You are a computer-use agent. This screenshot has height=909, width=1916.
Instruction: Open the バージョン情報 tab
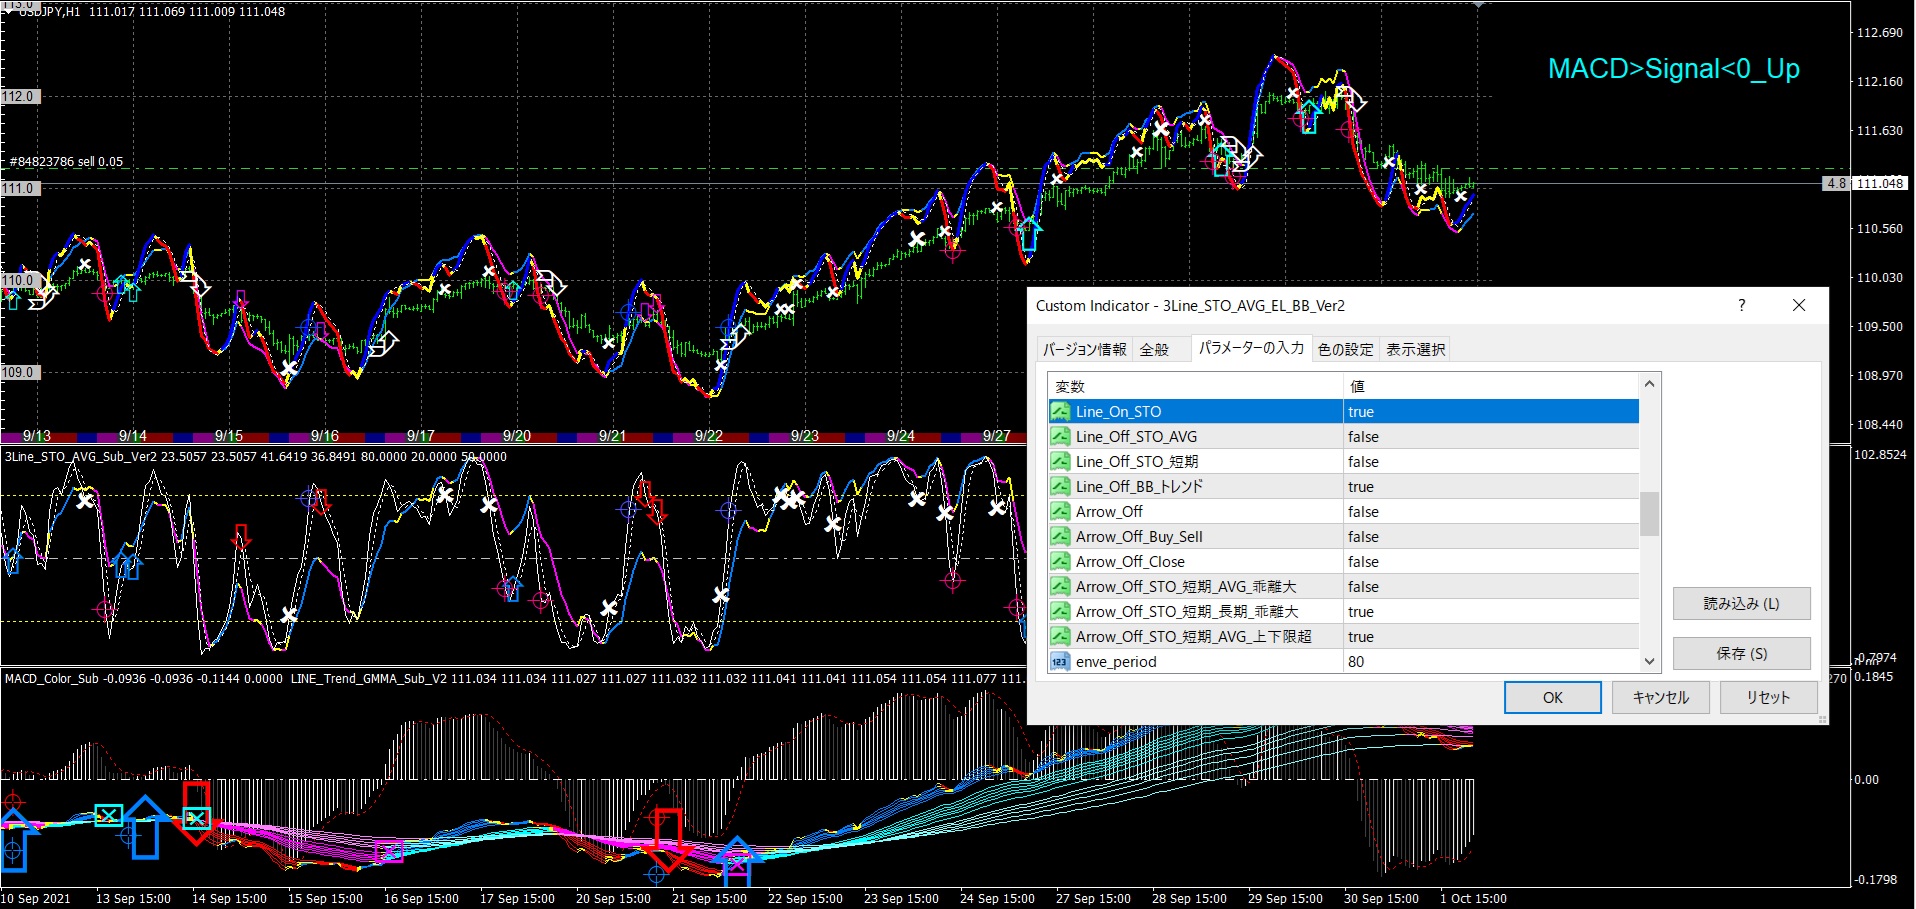[1084, 349]
